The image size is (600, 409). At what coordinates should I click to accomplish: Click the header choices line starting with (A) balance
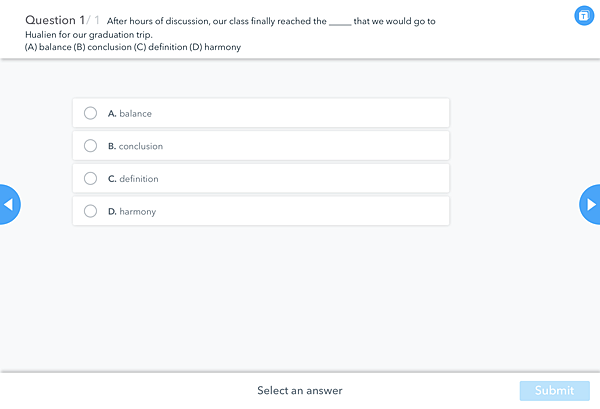(133, 47)
